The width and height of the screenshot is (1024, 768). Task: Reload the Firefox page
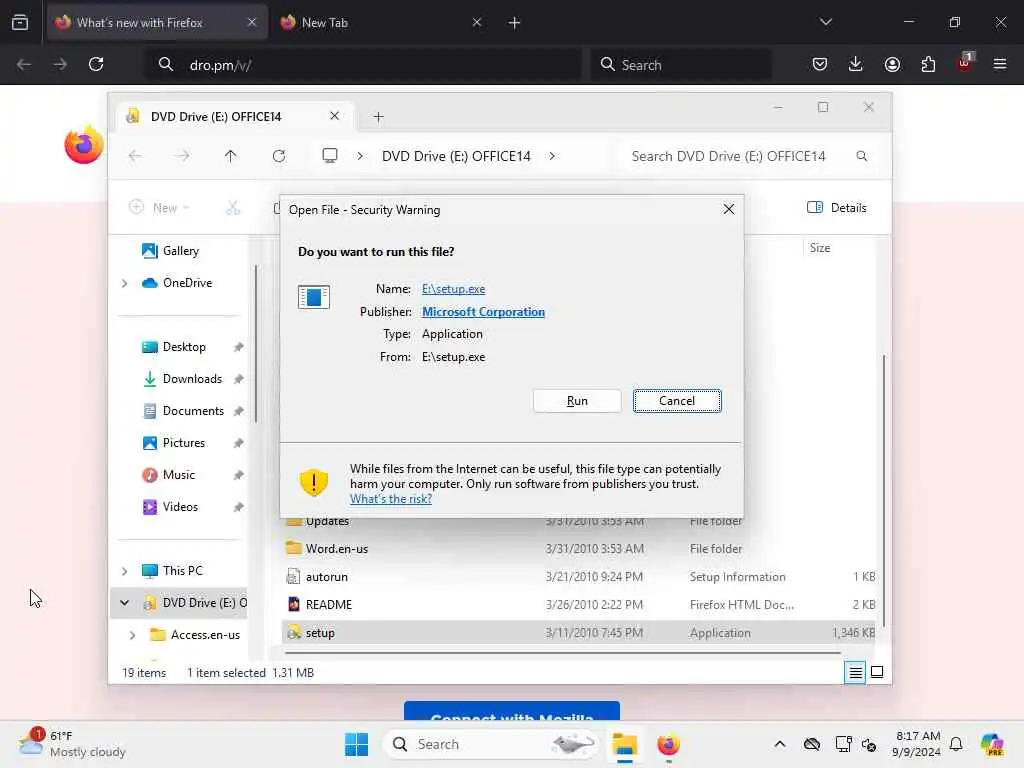click(96, 64)
